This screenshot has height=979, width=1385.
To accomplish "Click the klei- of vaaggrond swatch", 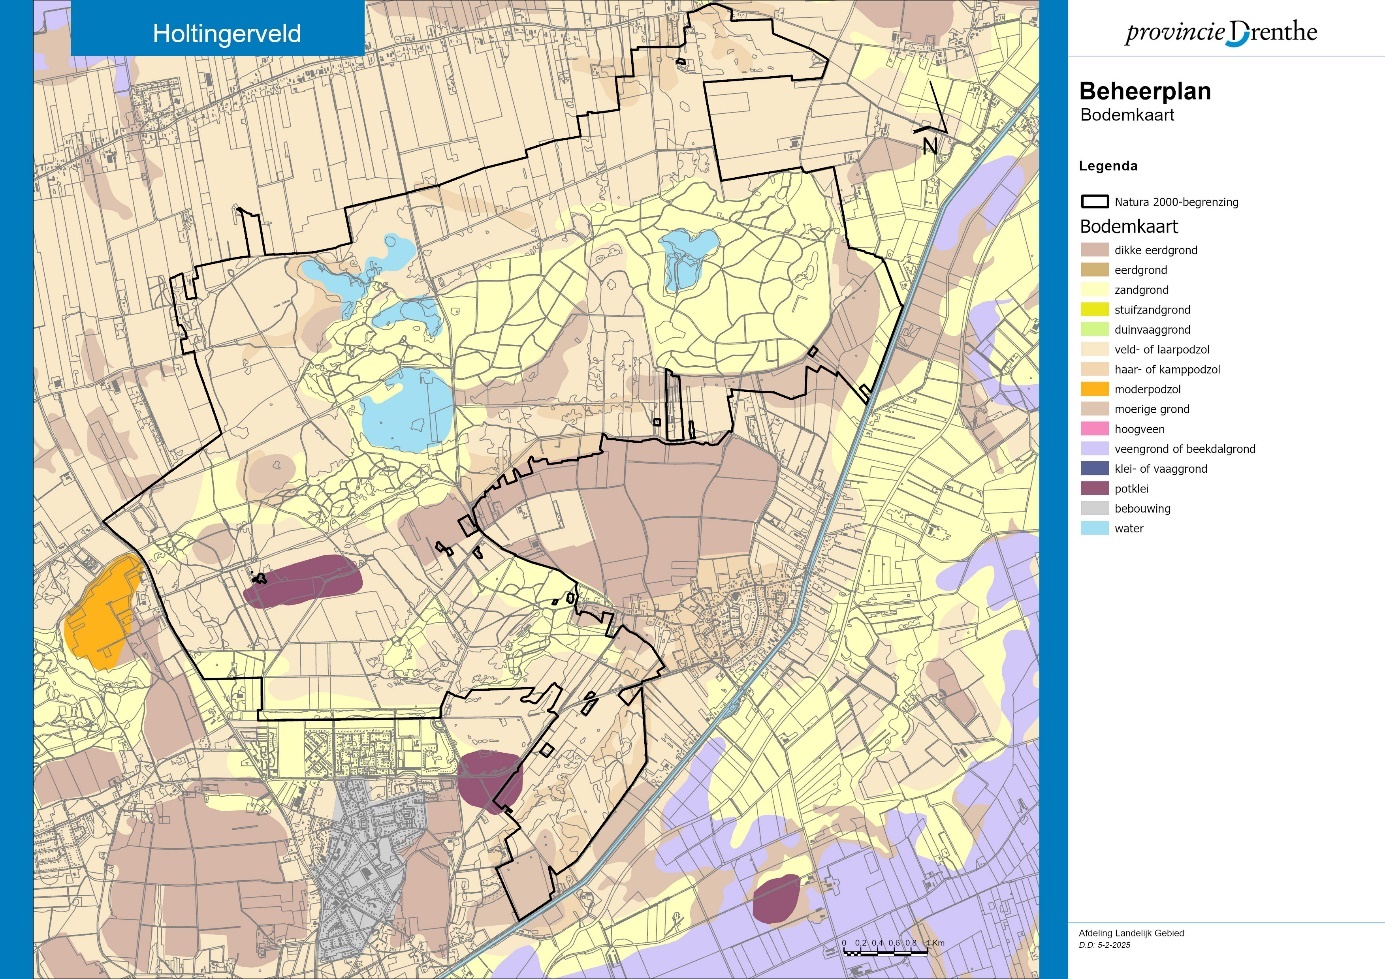I will [x=1094, y=469].
